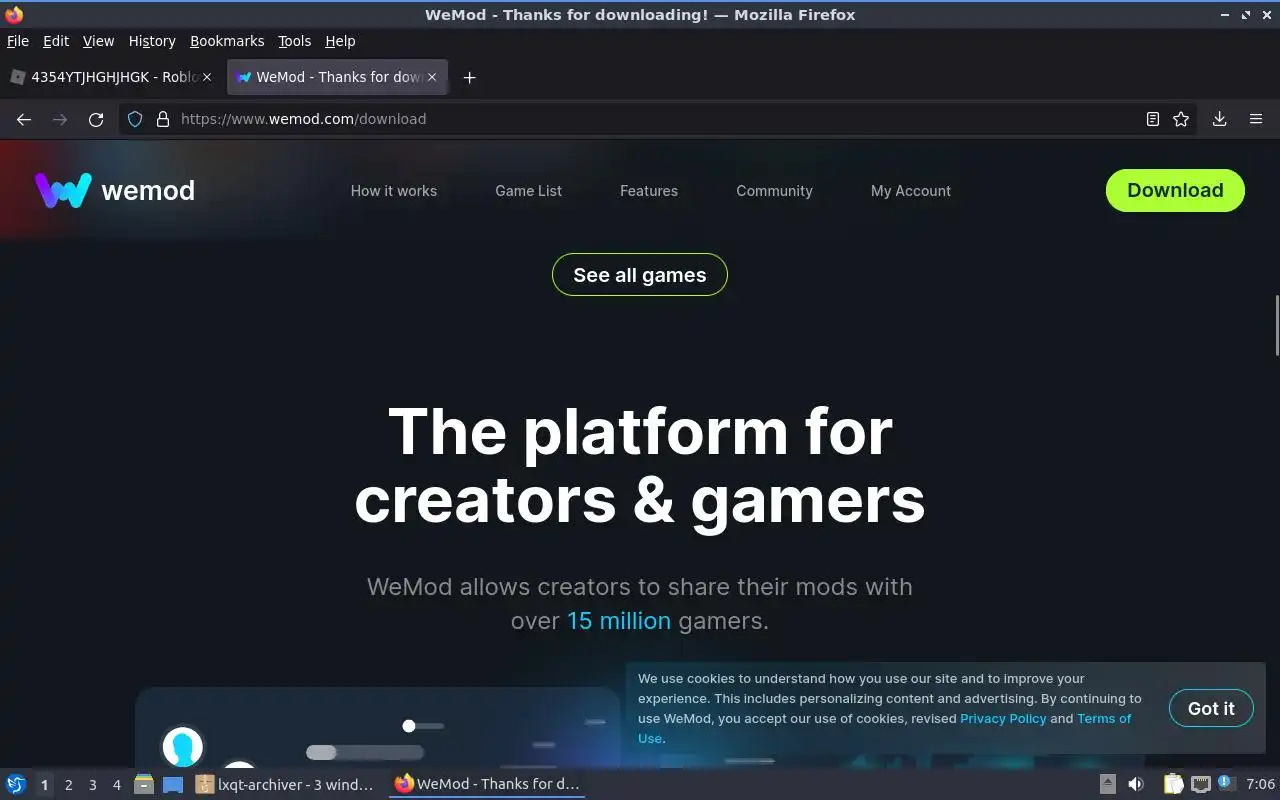Image resolution: width=1280 pixels, height=800 pixels.
Task: Open the tracking protection shield icon
Action: pyautogui.click(x=136, y=119)
